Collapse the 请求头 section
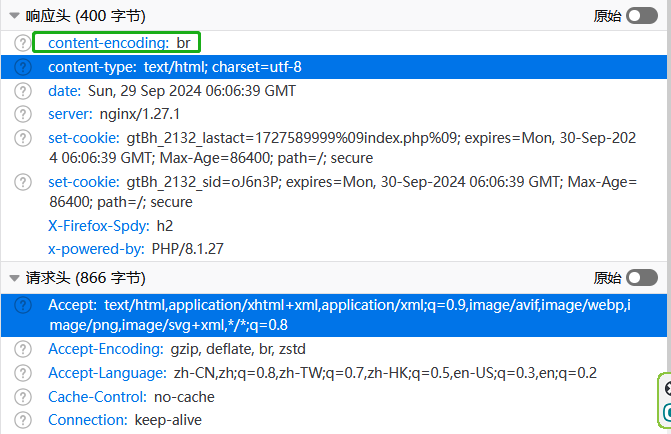The width and height of the screenshot is (671, 434). click(15, 278)
